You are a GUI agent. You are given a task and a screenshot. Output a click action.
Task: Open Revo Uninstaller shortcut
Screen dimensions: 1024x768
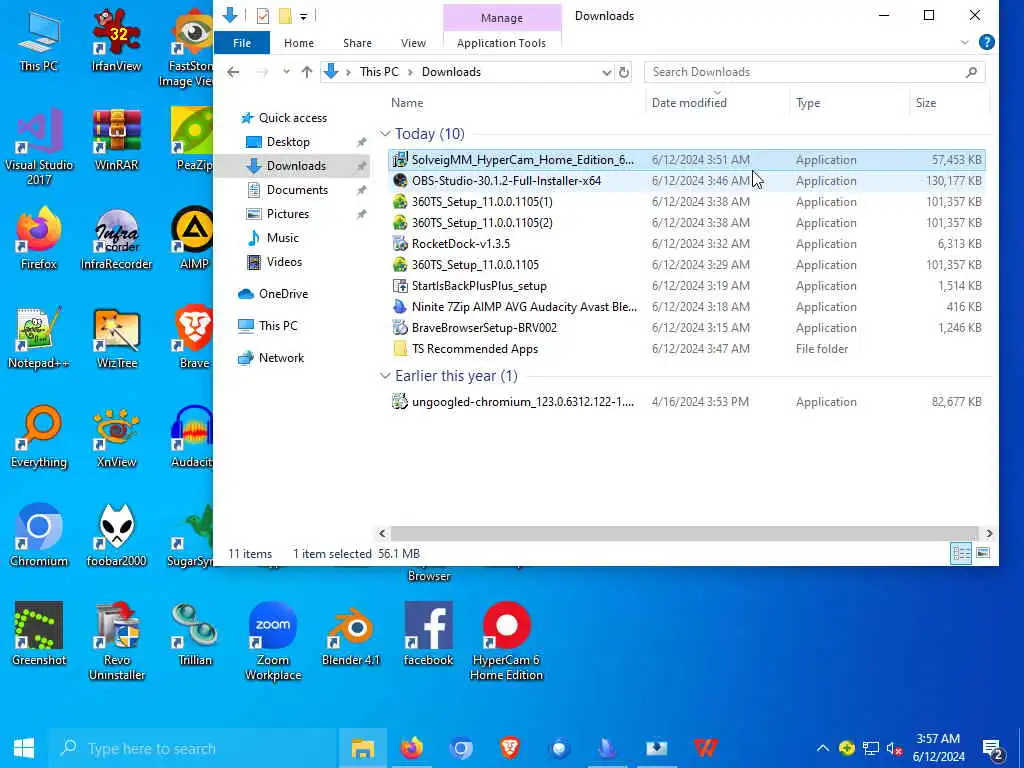pyautogui.click(x=116, y=641)
